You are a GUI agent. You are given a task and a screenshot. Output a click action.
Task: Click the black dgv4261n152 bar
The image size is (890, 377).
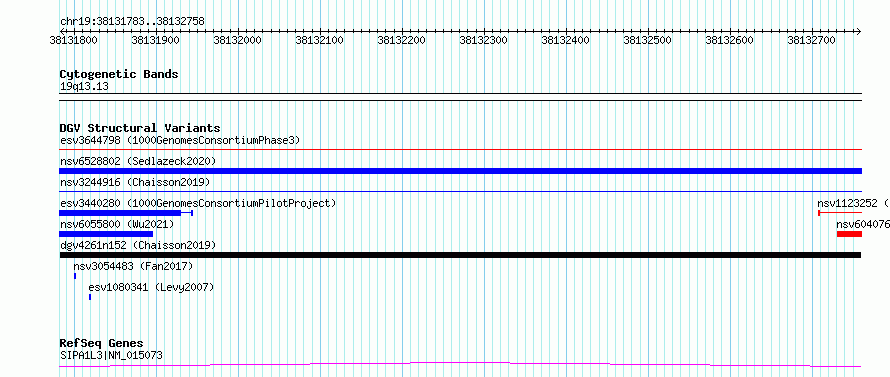point(460,255)
